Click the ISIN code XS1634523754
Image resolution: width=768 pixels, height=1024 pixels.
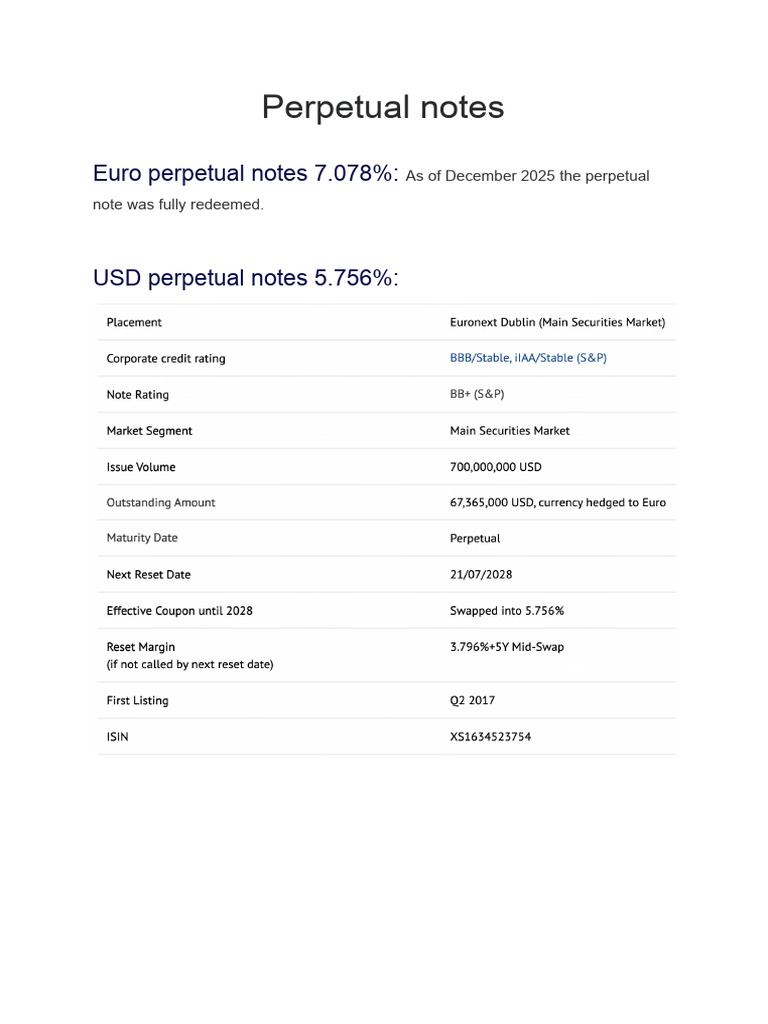490,737
